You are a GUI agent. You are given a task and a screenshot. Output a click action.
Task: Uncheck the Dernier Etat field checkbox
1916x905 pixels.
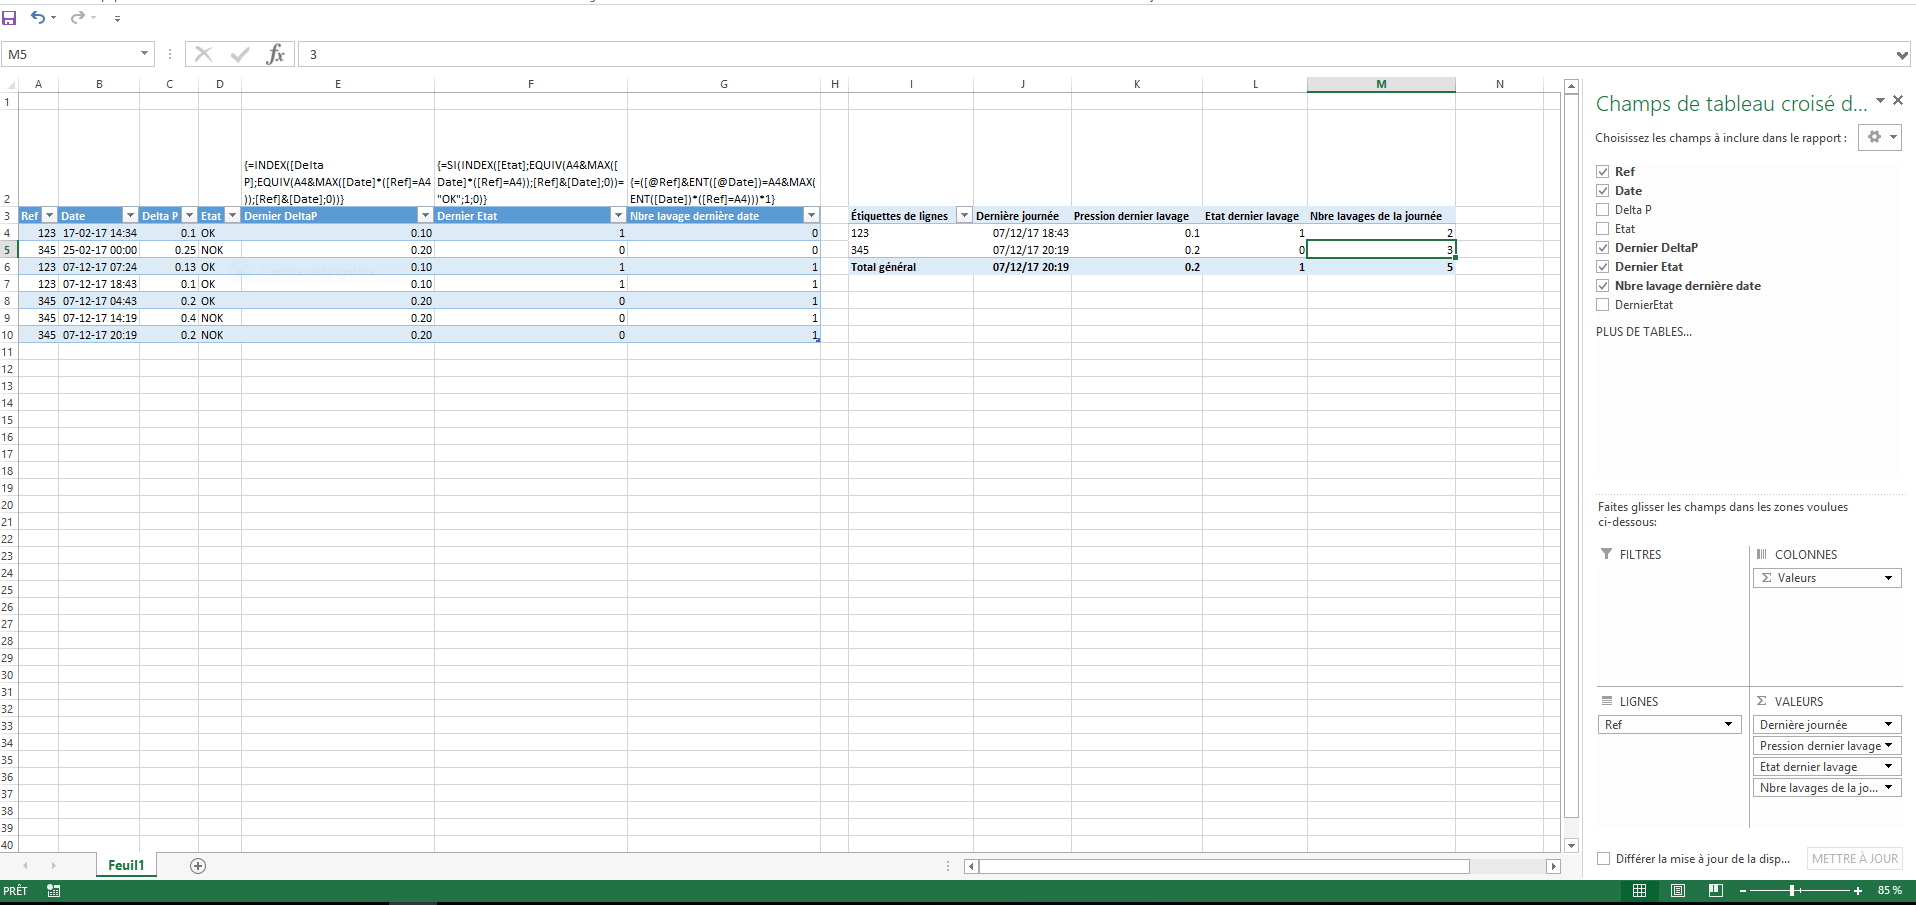tap(1603, 267)
